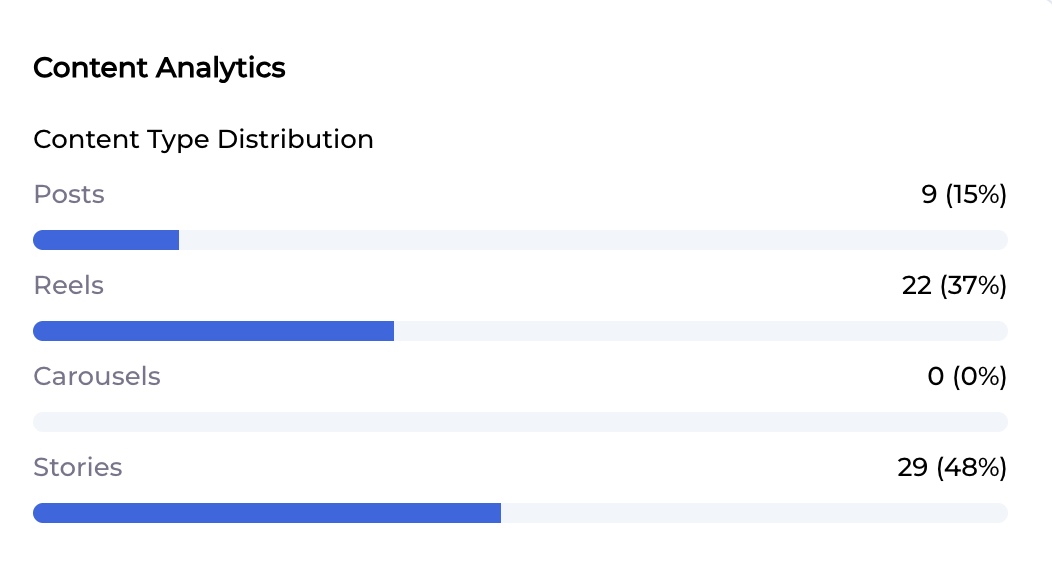Click the 15% percentage for Posts
Viewport: 1052px width, 562px height.
[976, 194]
